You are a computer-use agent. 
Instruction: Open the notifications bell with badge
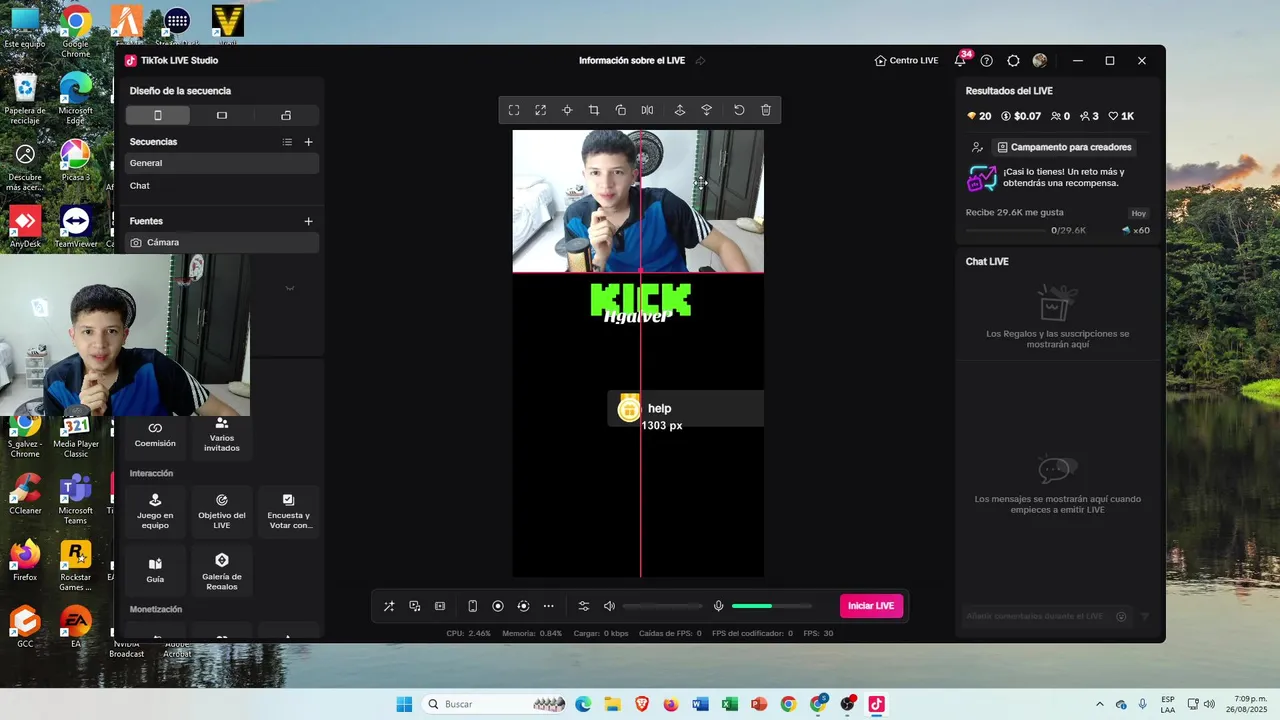961,60
